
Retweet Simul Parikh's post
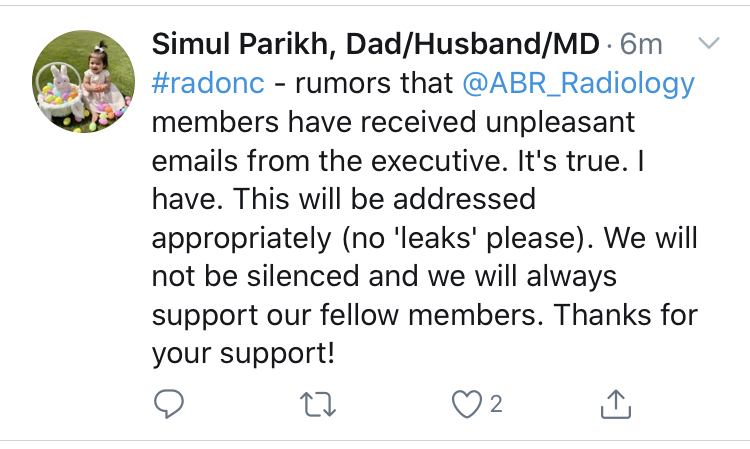tap(316, 403)
